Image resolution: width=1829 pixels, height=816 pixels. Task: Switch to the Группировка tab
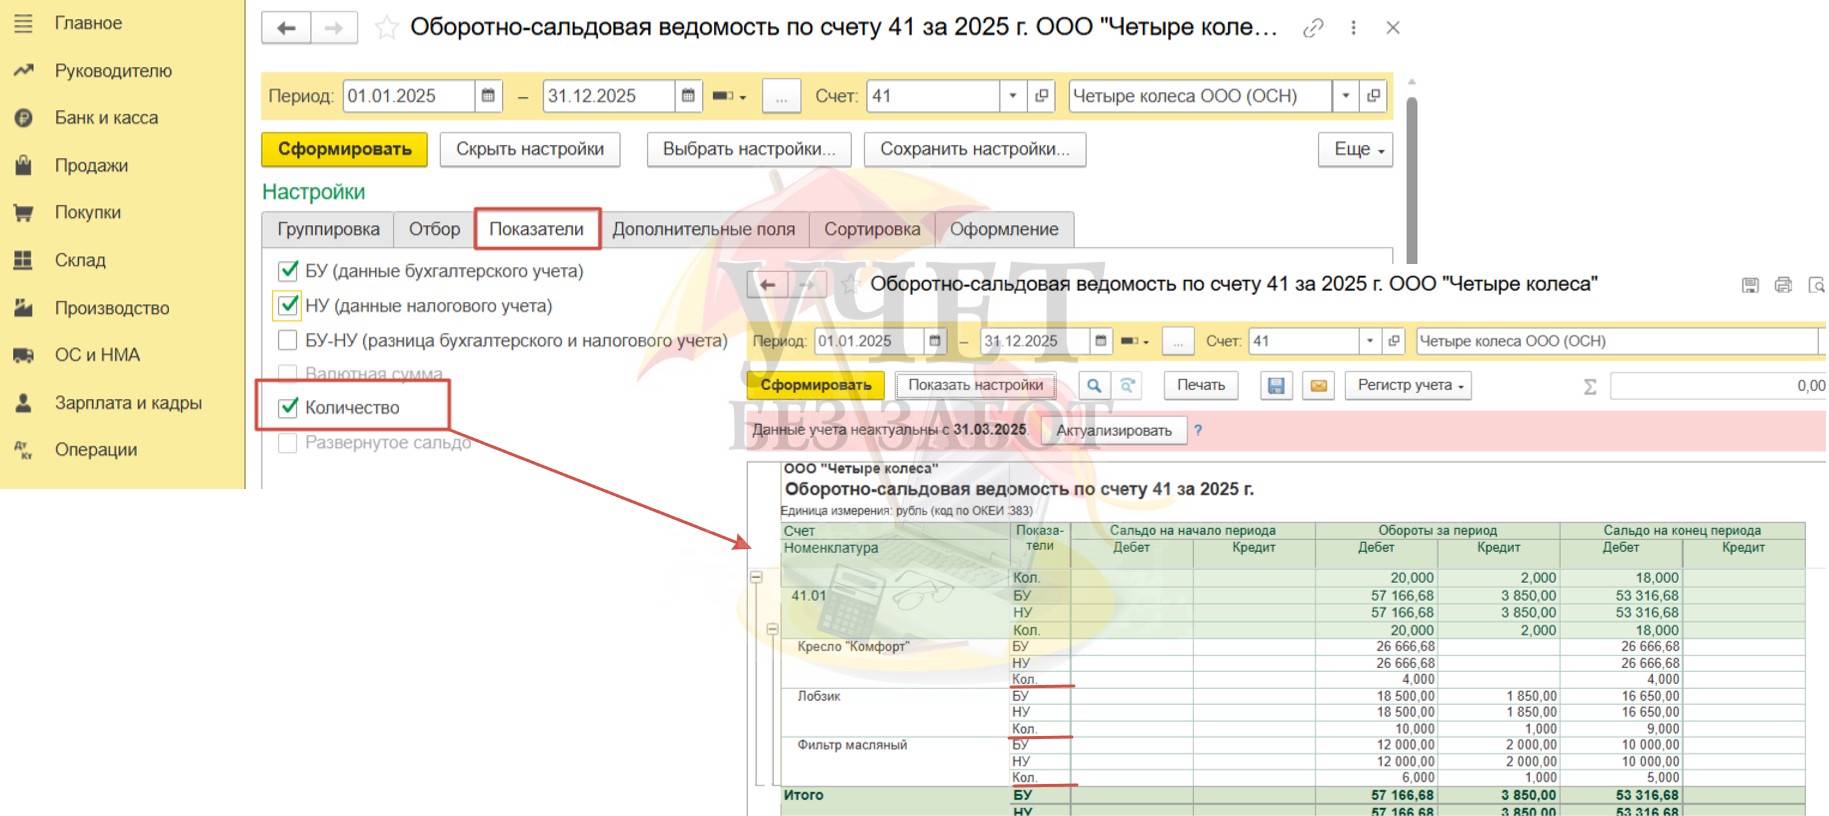pos(328,229)
